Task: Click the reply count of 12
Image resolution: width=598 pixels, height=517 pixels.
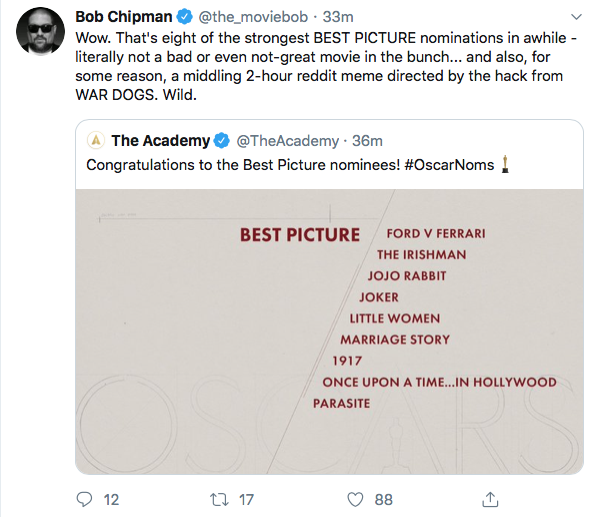Action: tap(111, 499)
